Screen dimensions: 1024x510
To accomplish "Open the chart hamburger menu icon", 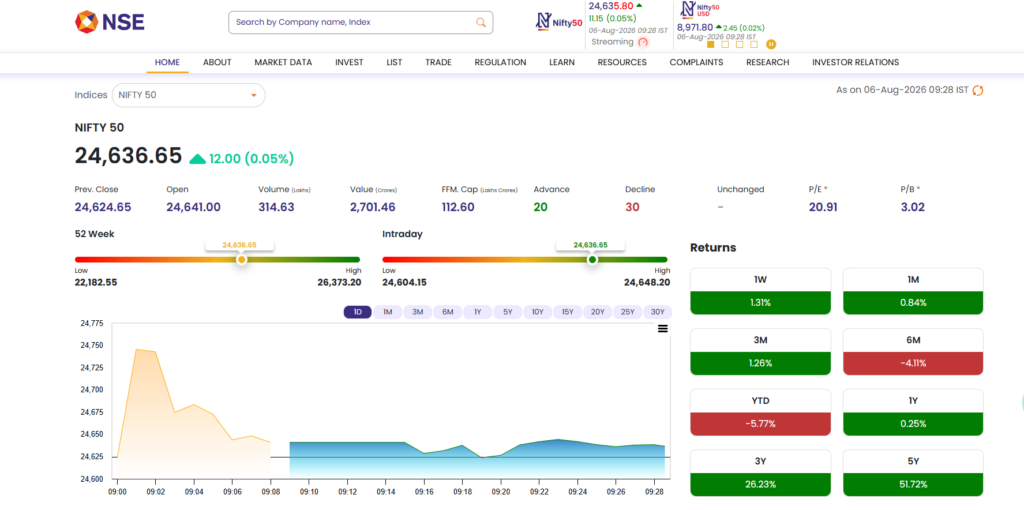I will click(x=663, y=328).
